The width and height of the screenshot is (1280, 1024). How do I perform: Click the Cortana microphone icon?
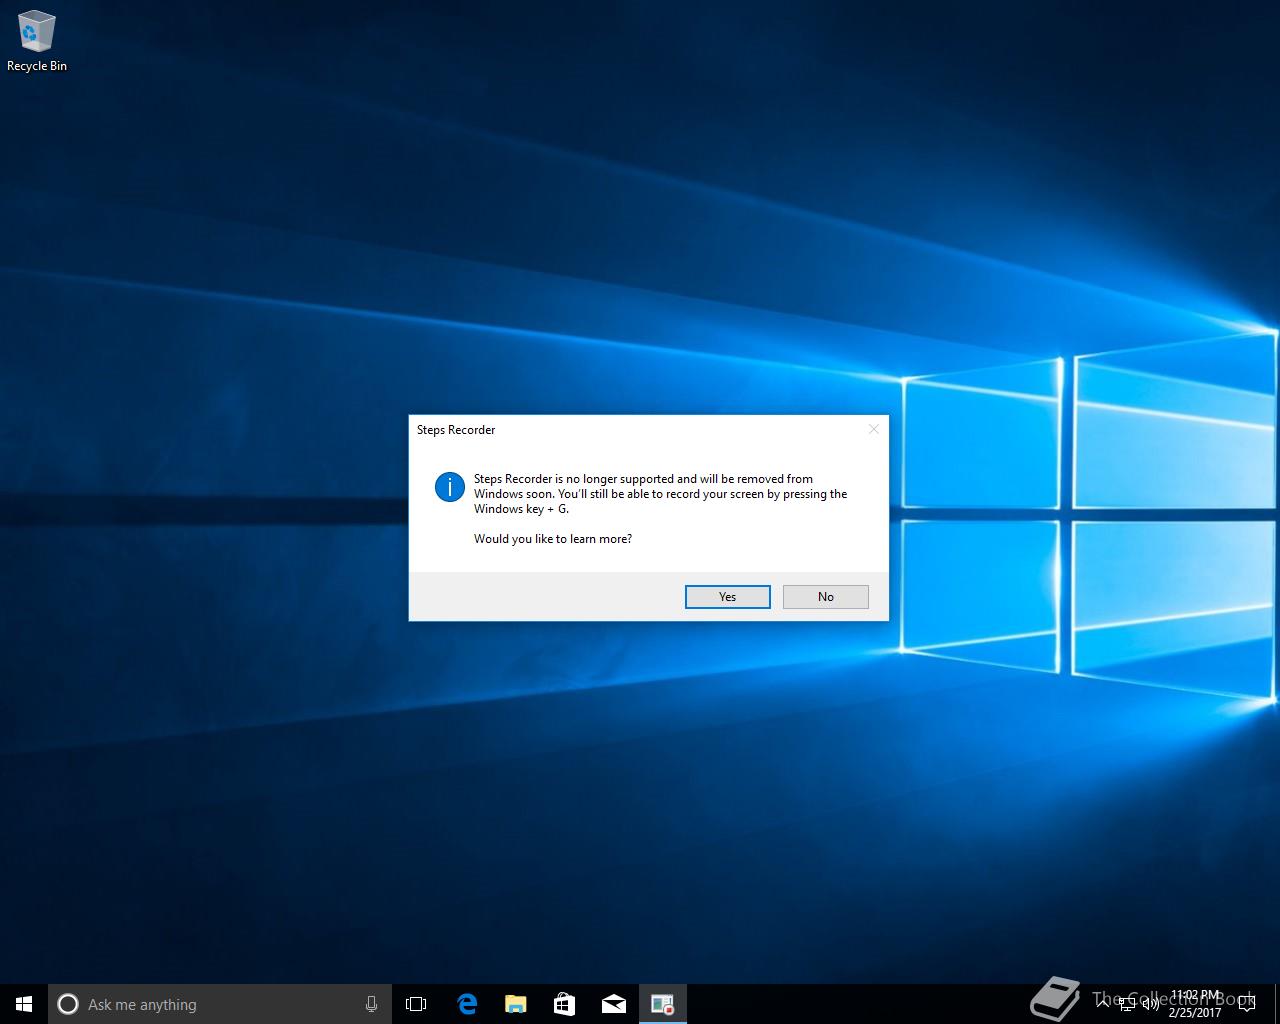[371, 1004]
